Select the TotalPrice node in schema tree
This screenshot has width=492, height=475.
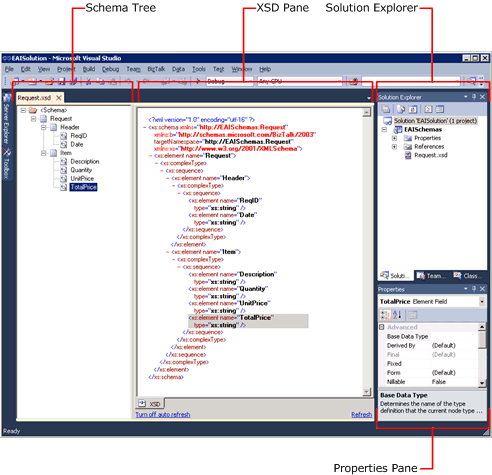pos(83,187)
